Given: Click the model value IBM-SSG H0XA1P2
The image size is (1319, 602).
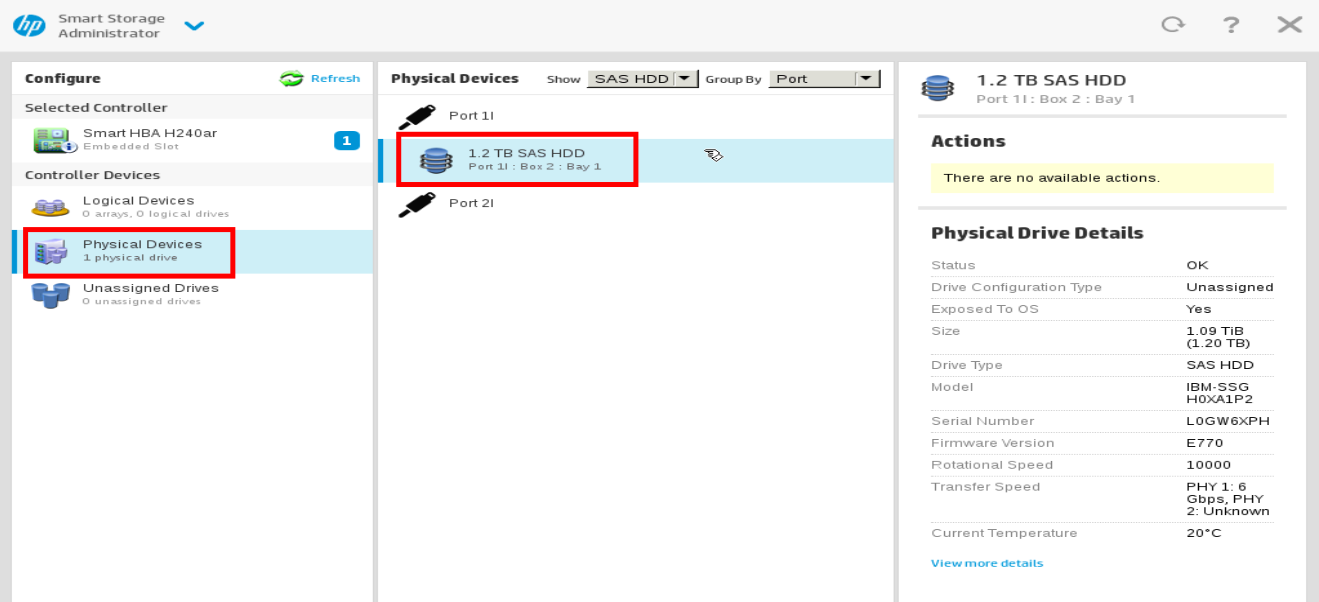Looking at the screenshot, I should point(1219,393).
